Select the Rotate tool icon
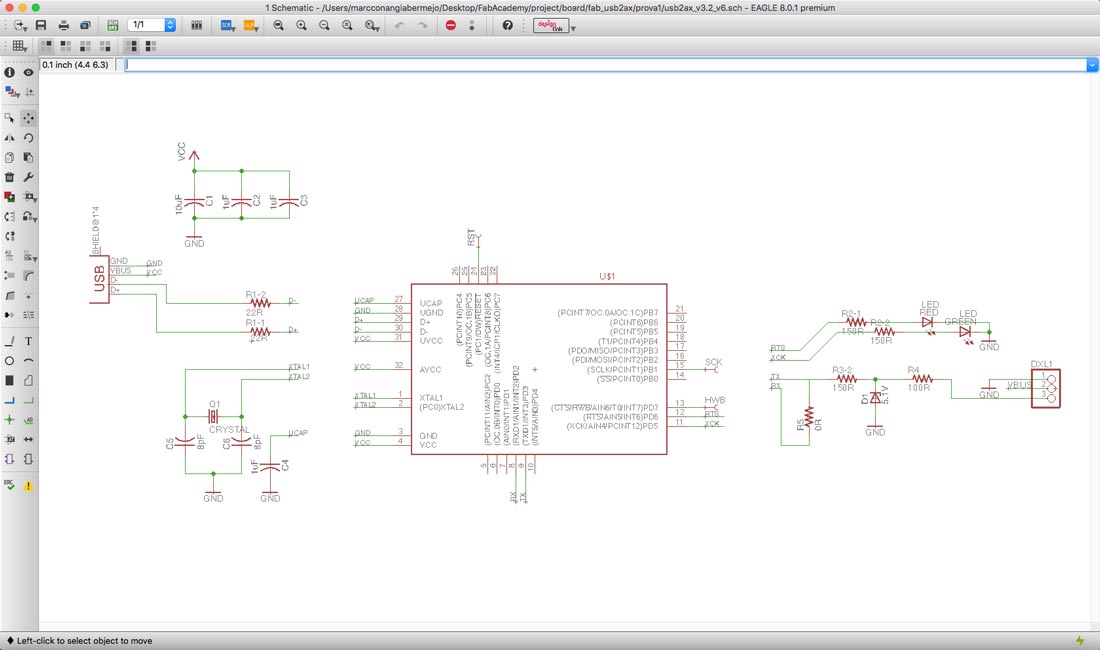Viewport: 1100px width, 650px height. pyautogui.click(x=28, y=137)
